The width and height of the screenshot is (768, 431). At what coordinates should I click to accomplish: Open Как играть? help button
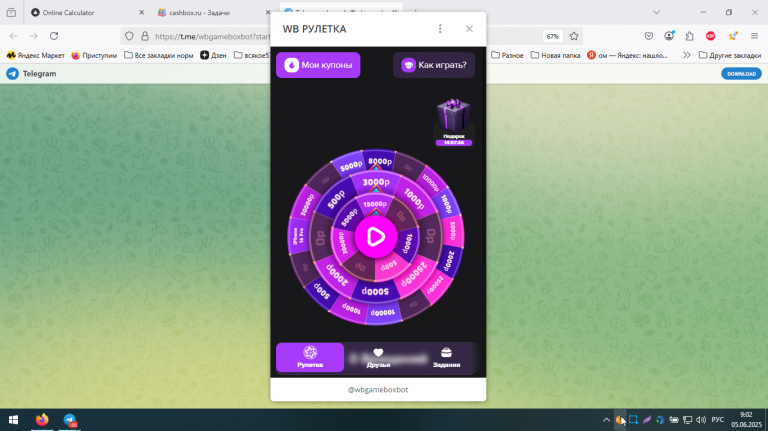pyautogui.click(x=434, y=65)
